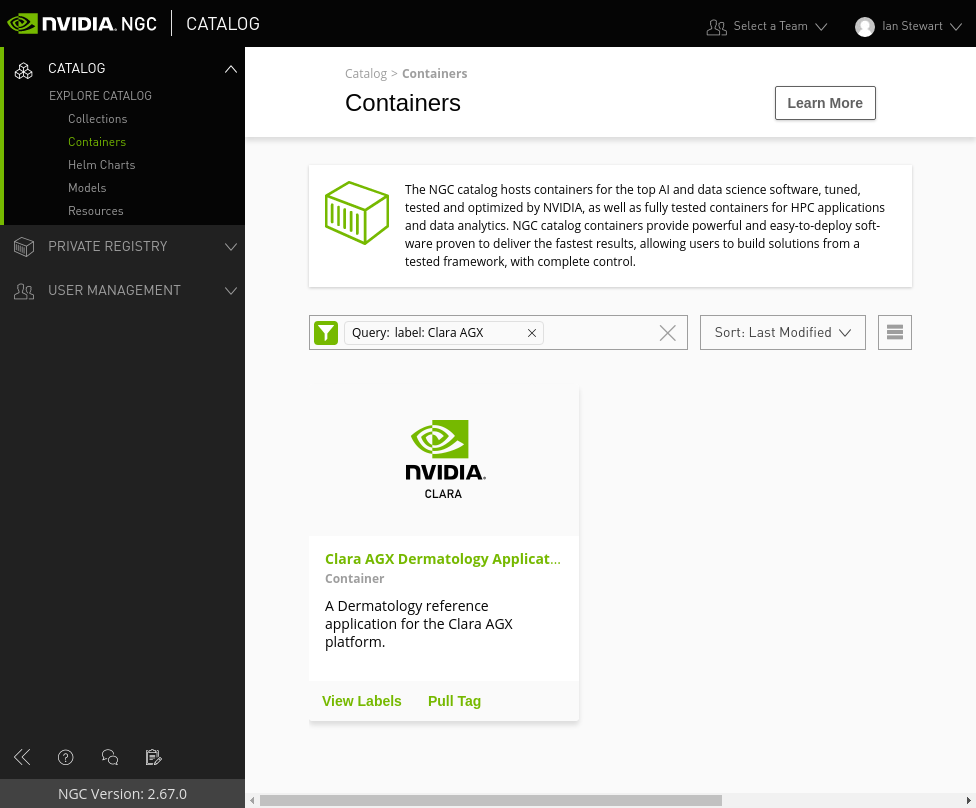976x808 pixels.
Task: Expand the Private Registry section
Action: 122,247
